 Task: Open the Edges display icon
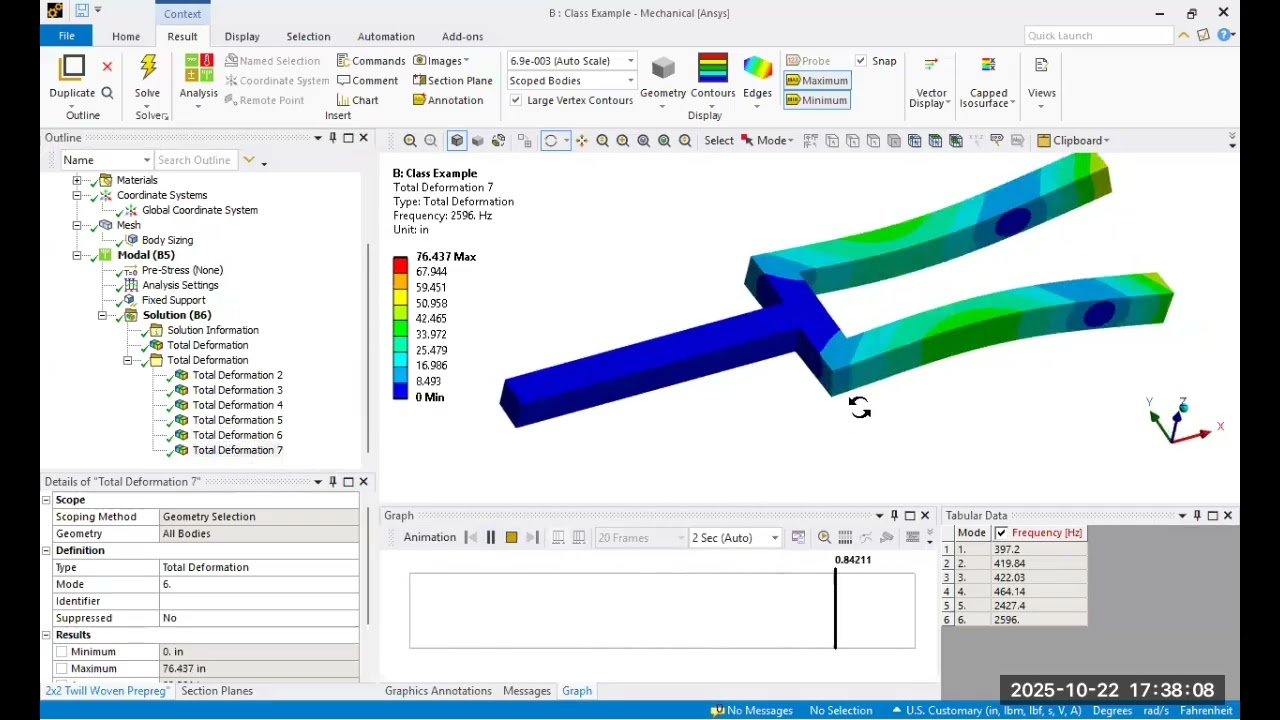(758, 69)
